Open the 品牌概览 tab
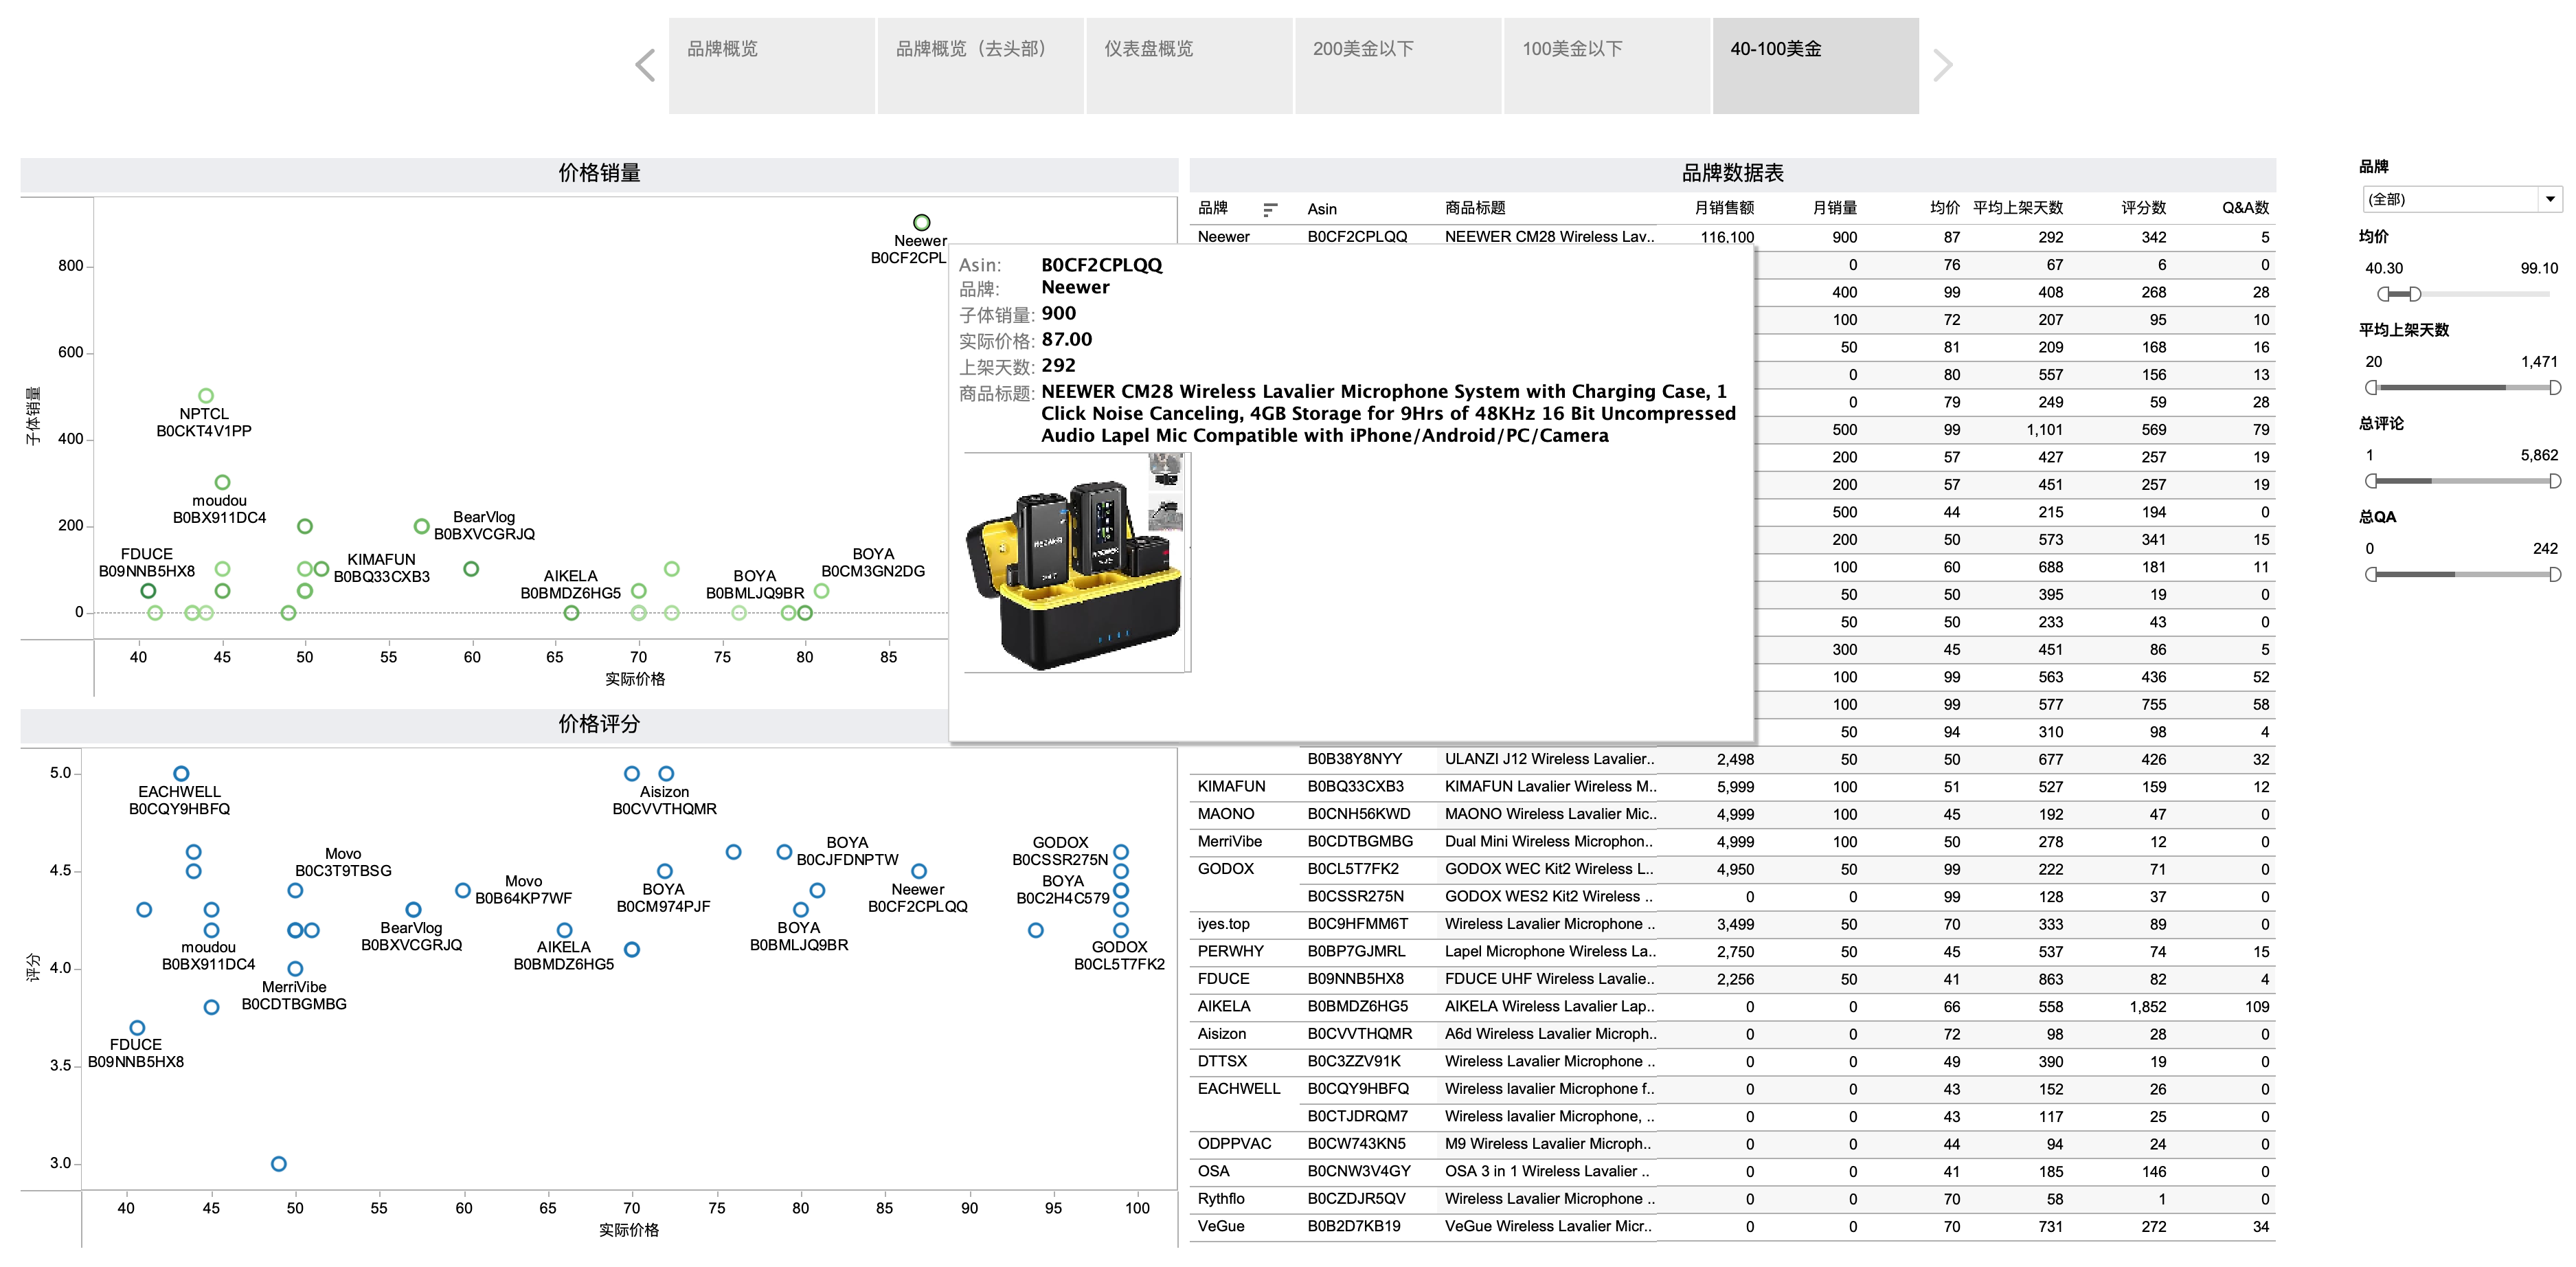The width and height of the screenshot is (2576, 1267). point(772,66)
